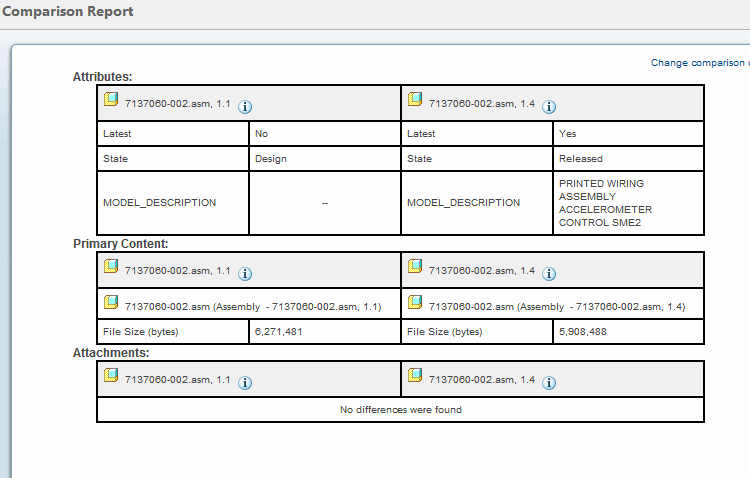The width and height of the screenshot is (750, 478).
Task: Select '7137060-002.asm, 1.1' text in Attributes header
Action: tap(177, 104)
